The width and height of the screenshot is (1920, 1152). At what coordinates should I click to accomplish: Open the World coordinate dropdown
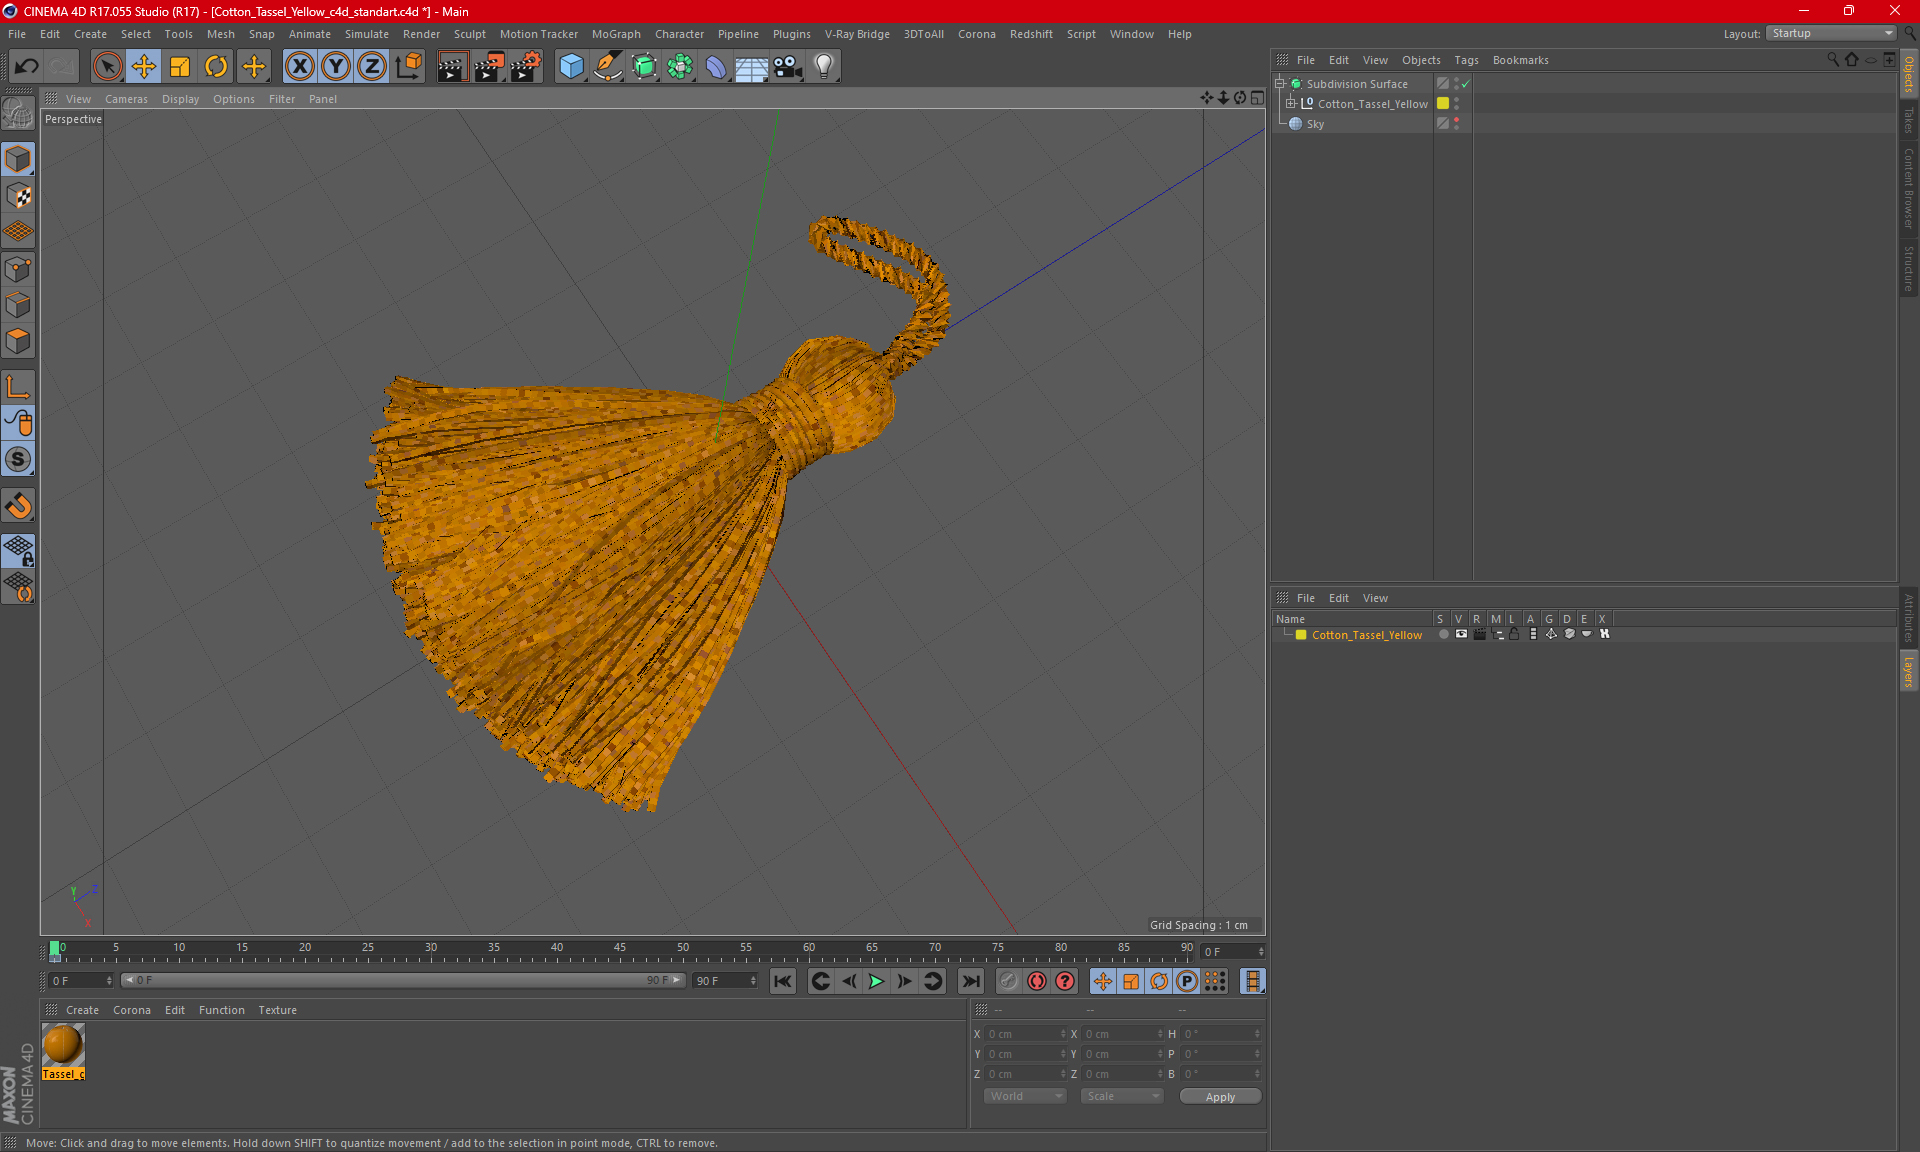point(1025,1096)
